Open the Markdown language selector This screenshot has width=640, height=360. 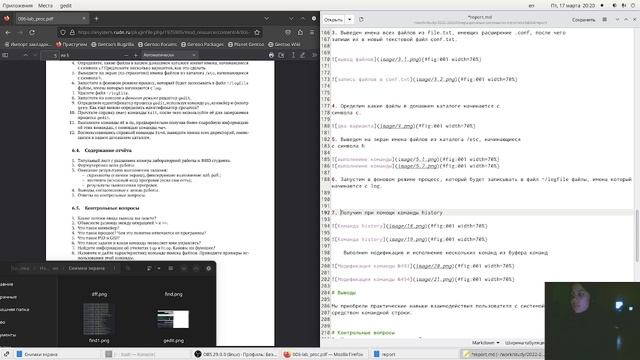485,343
